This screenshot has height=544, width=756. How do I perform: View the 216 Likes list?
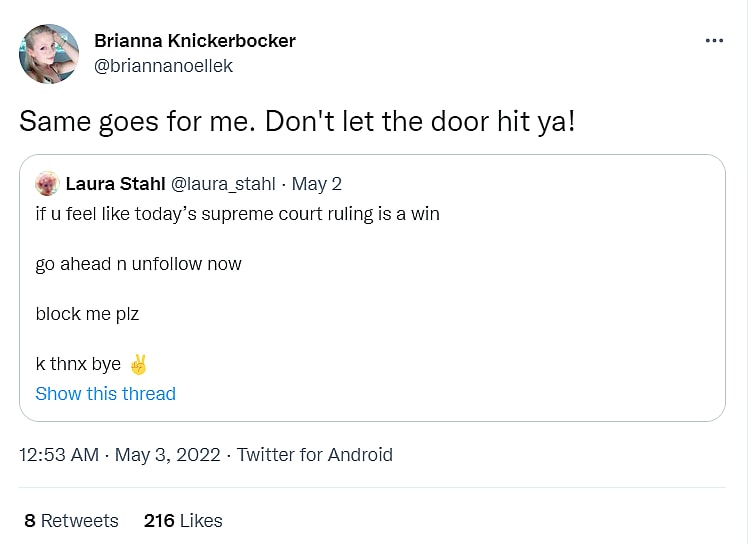point(183,521)
